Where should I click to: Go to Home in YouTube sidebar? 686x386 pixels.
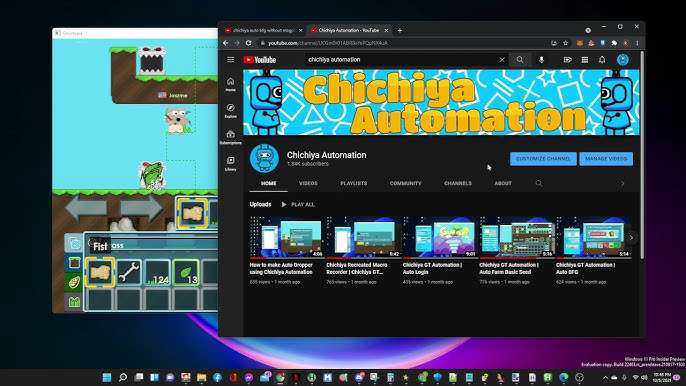tap(231, 84)
